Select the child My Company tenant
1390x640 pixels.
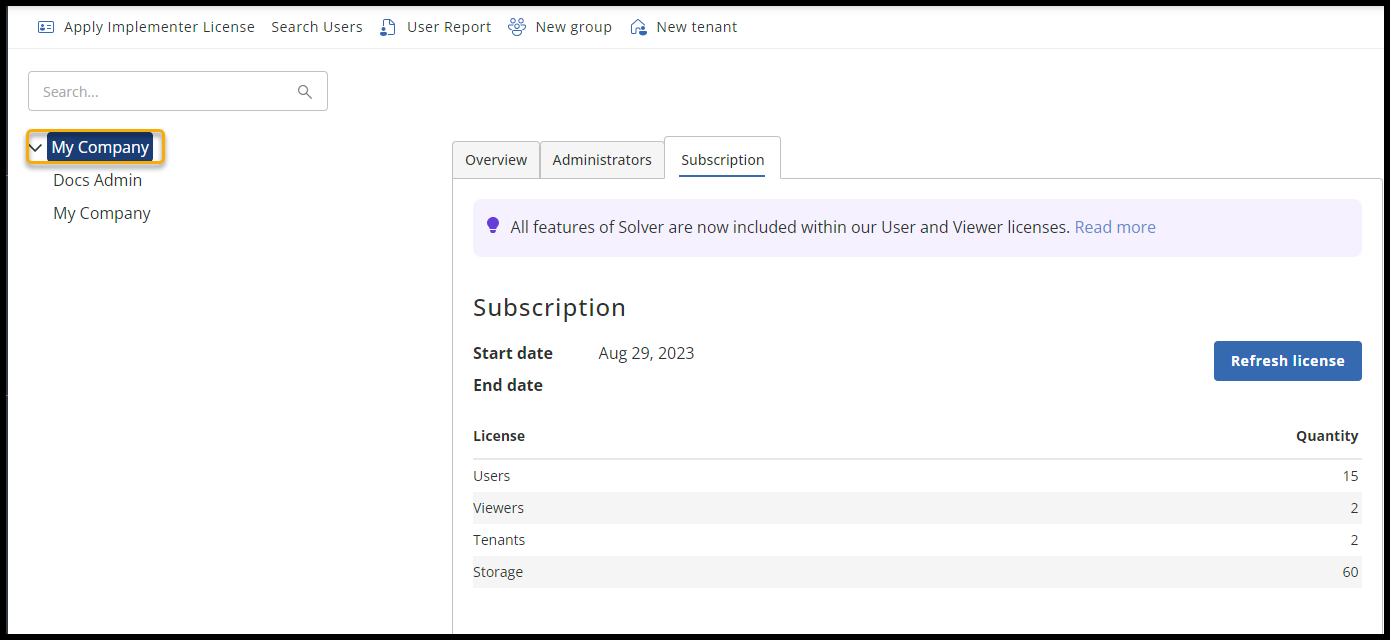click(102, 213)
